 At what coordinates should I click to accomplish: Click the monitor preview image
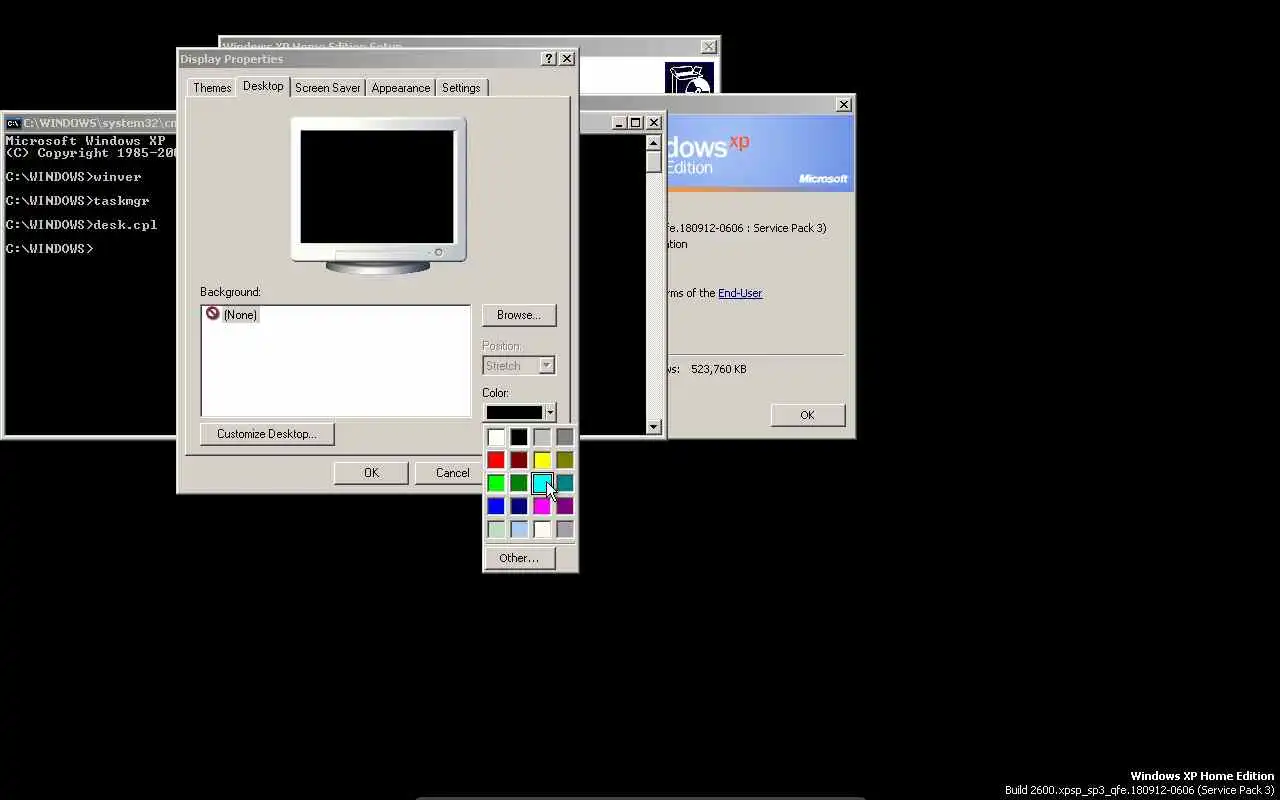click(378, 195)
